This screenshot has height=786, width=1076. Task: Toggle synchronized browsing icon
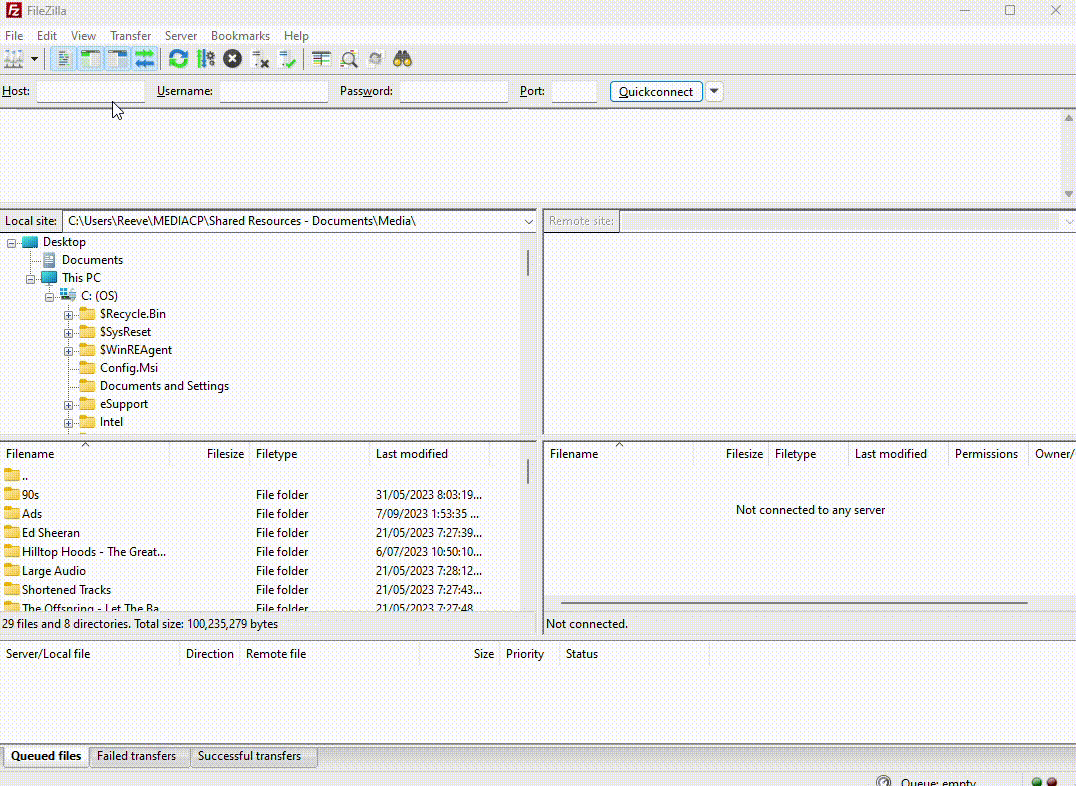375,59
